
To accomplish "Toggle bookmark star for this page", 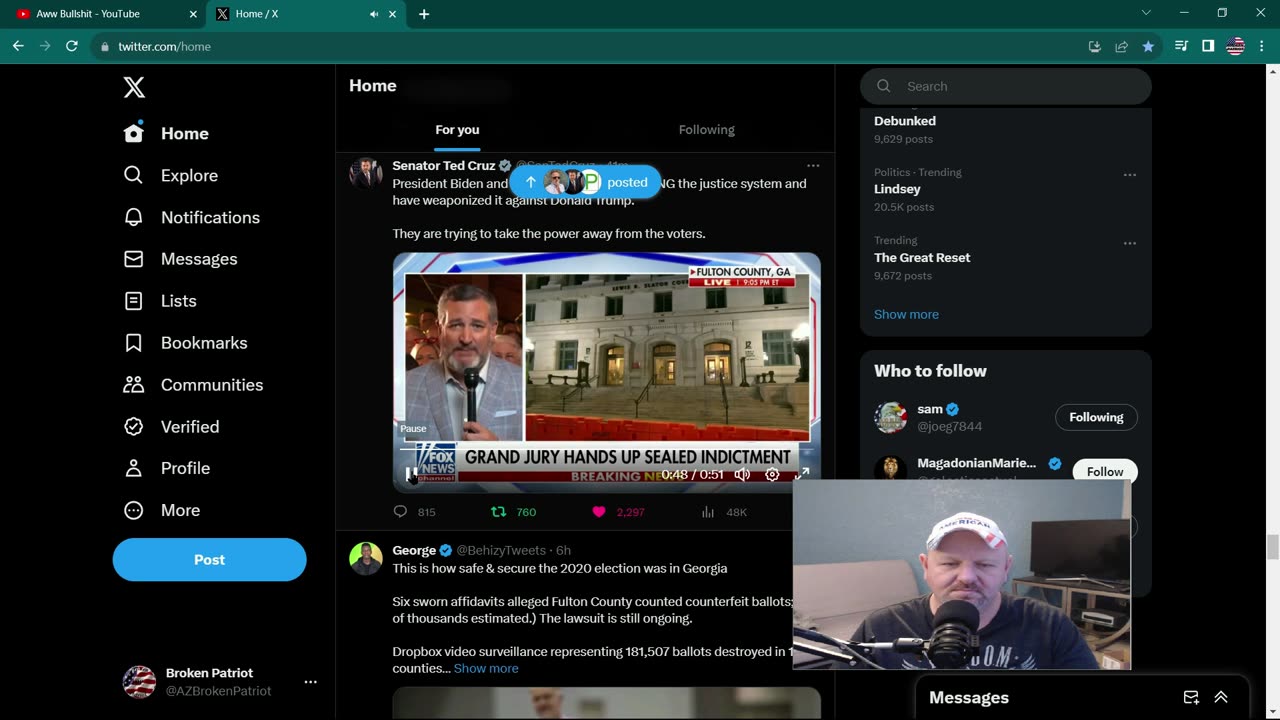I will [1148, 46].
